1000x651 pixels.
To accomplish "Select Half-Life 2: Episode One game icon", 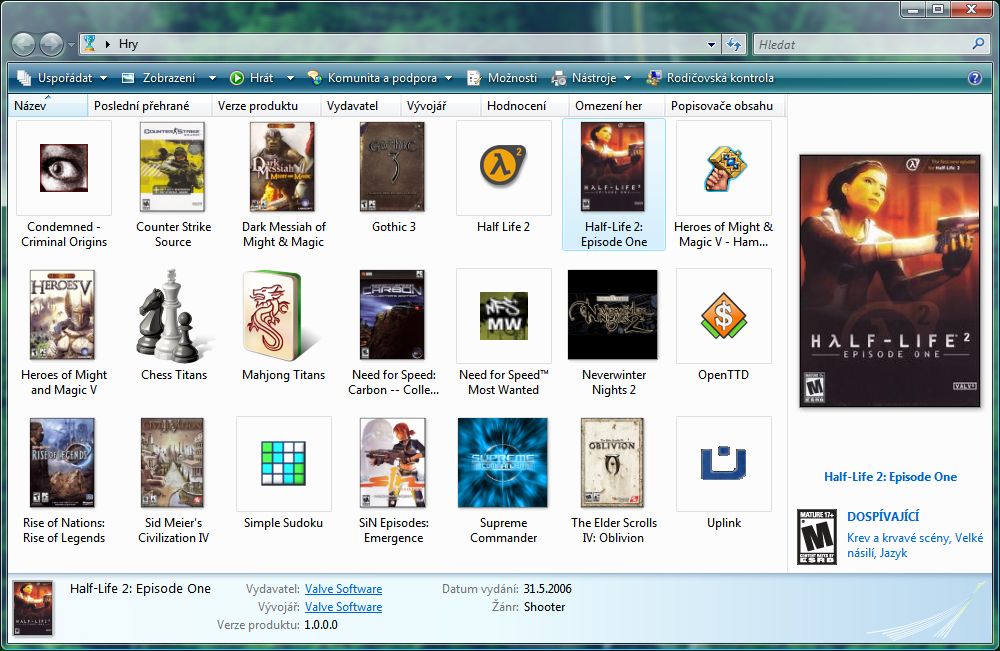I will coord(613,167).
